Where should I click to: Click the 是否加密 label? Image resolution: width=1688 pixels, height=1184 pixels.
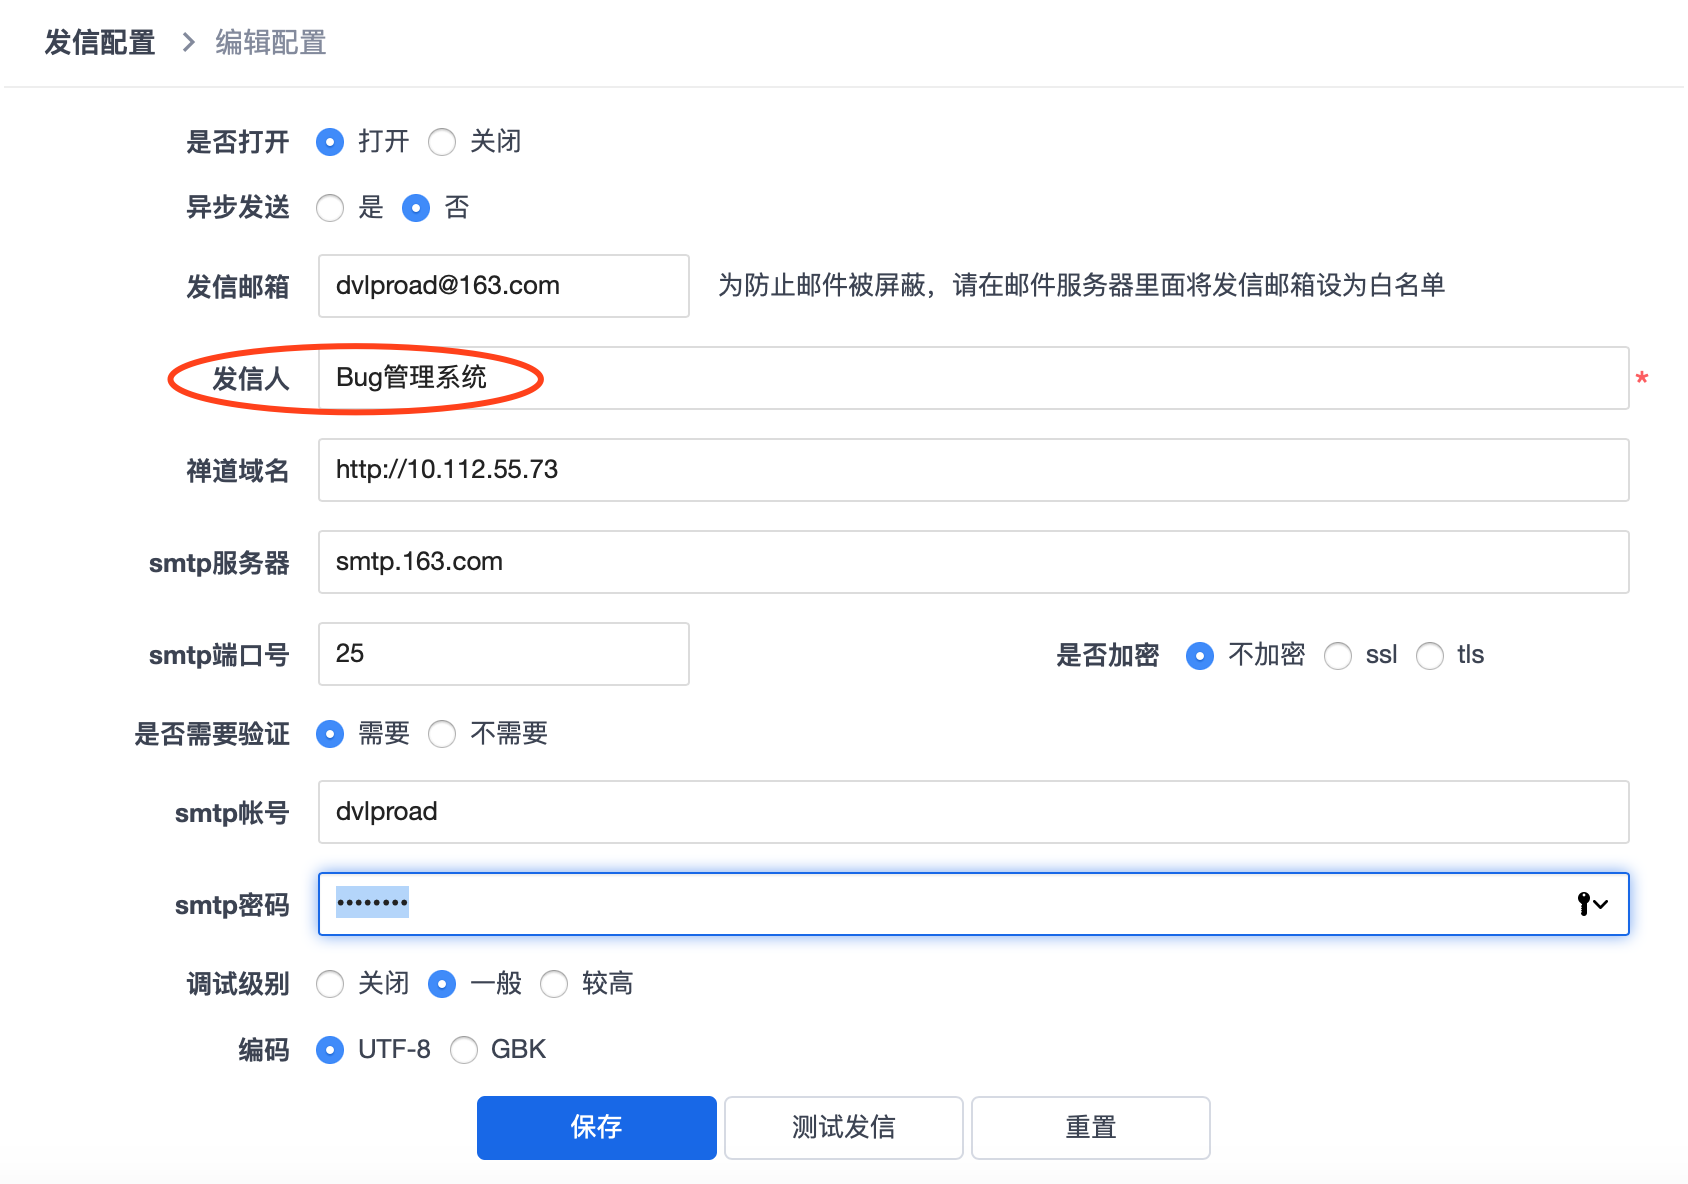[1108, 656]
